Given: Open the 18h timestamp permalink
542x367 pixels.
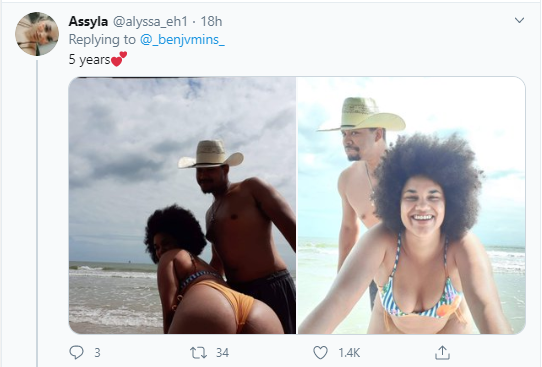Looking at the screenshot, I should point(211,21).
